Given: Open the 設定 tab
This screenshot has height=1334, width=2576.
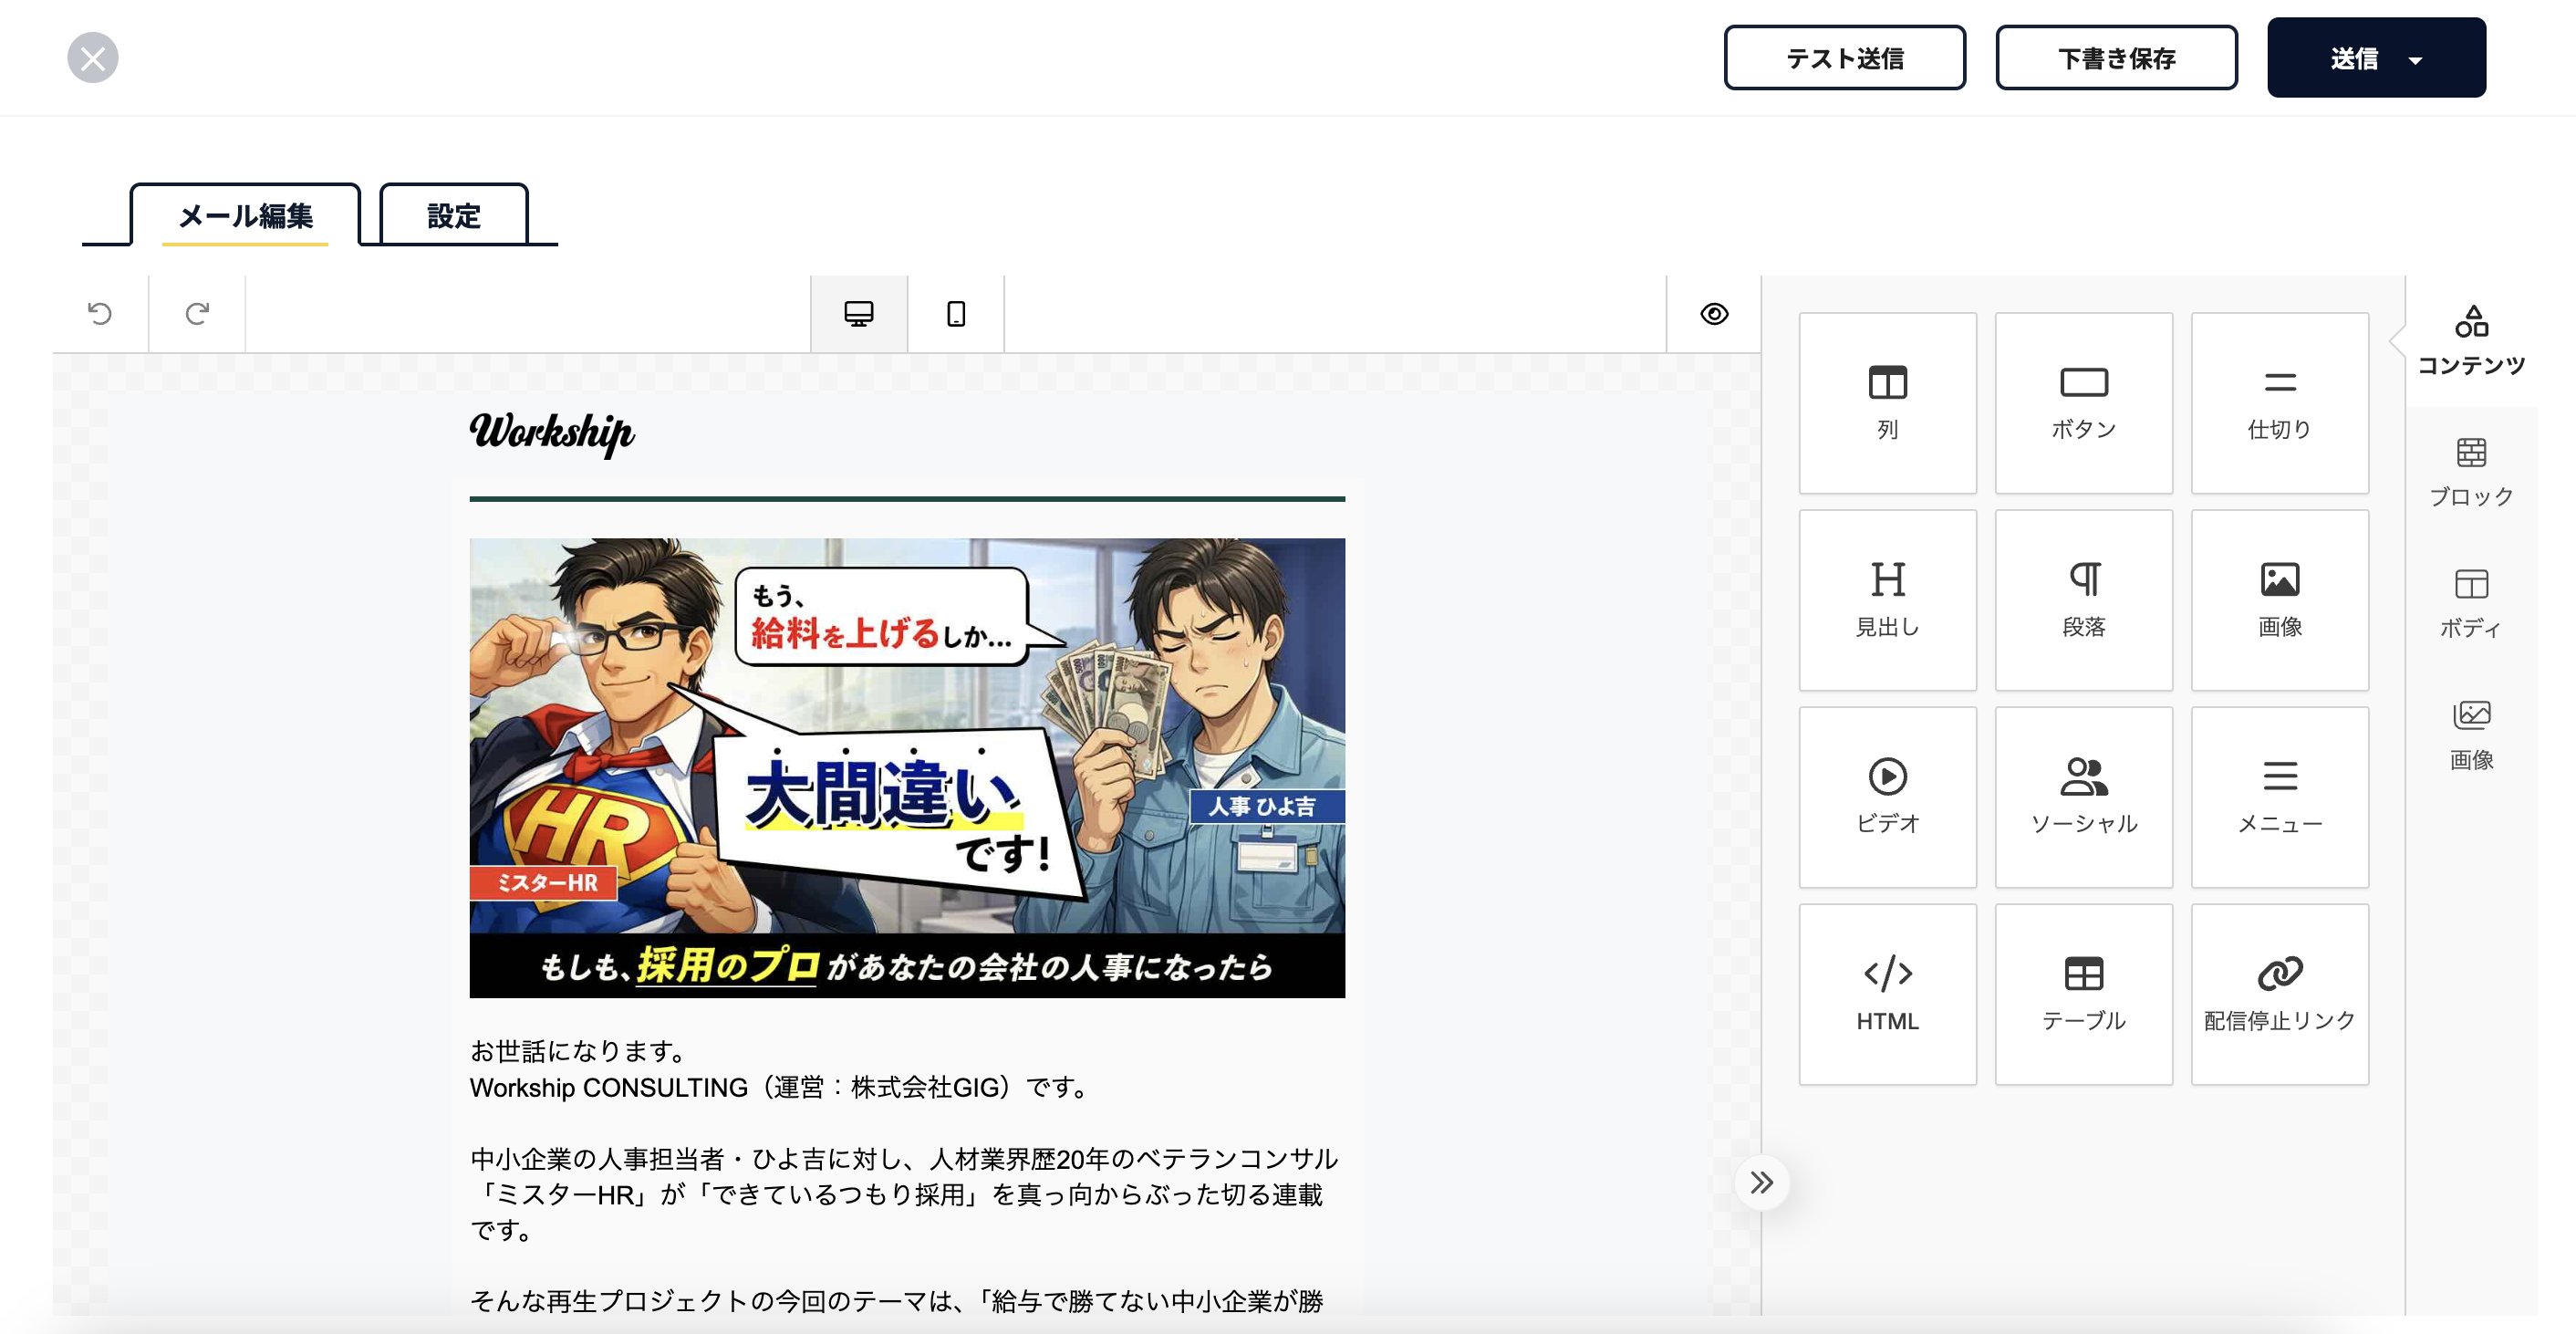Looking at the screenshot, I should coord(454,215).
